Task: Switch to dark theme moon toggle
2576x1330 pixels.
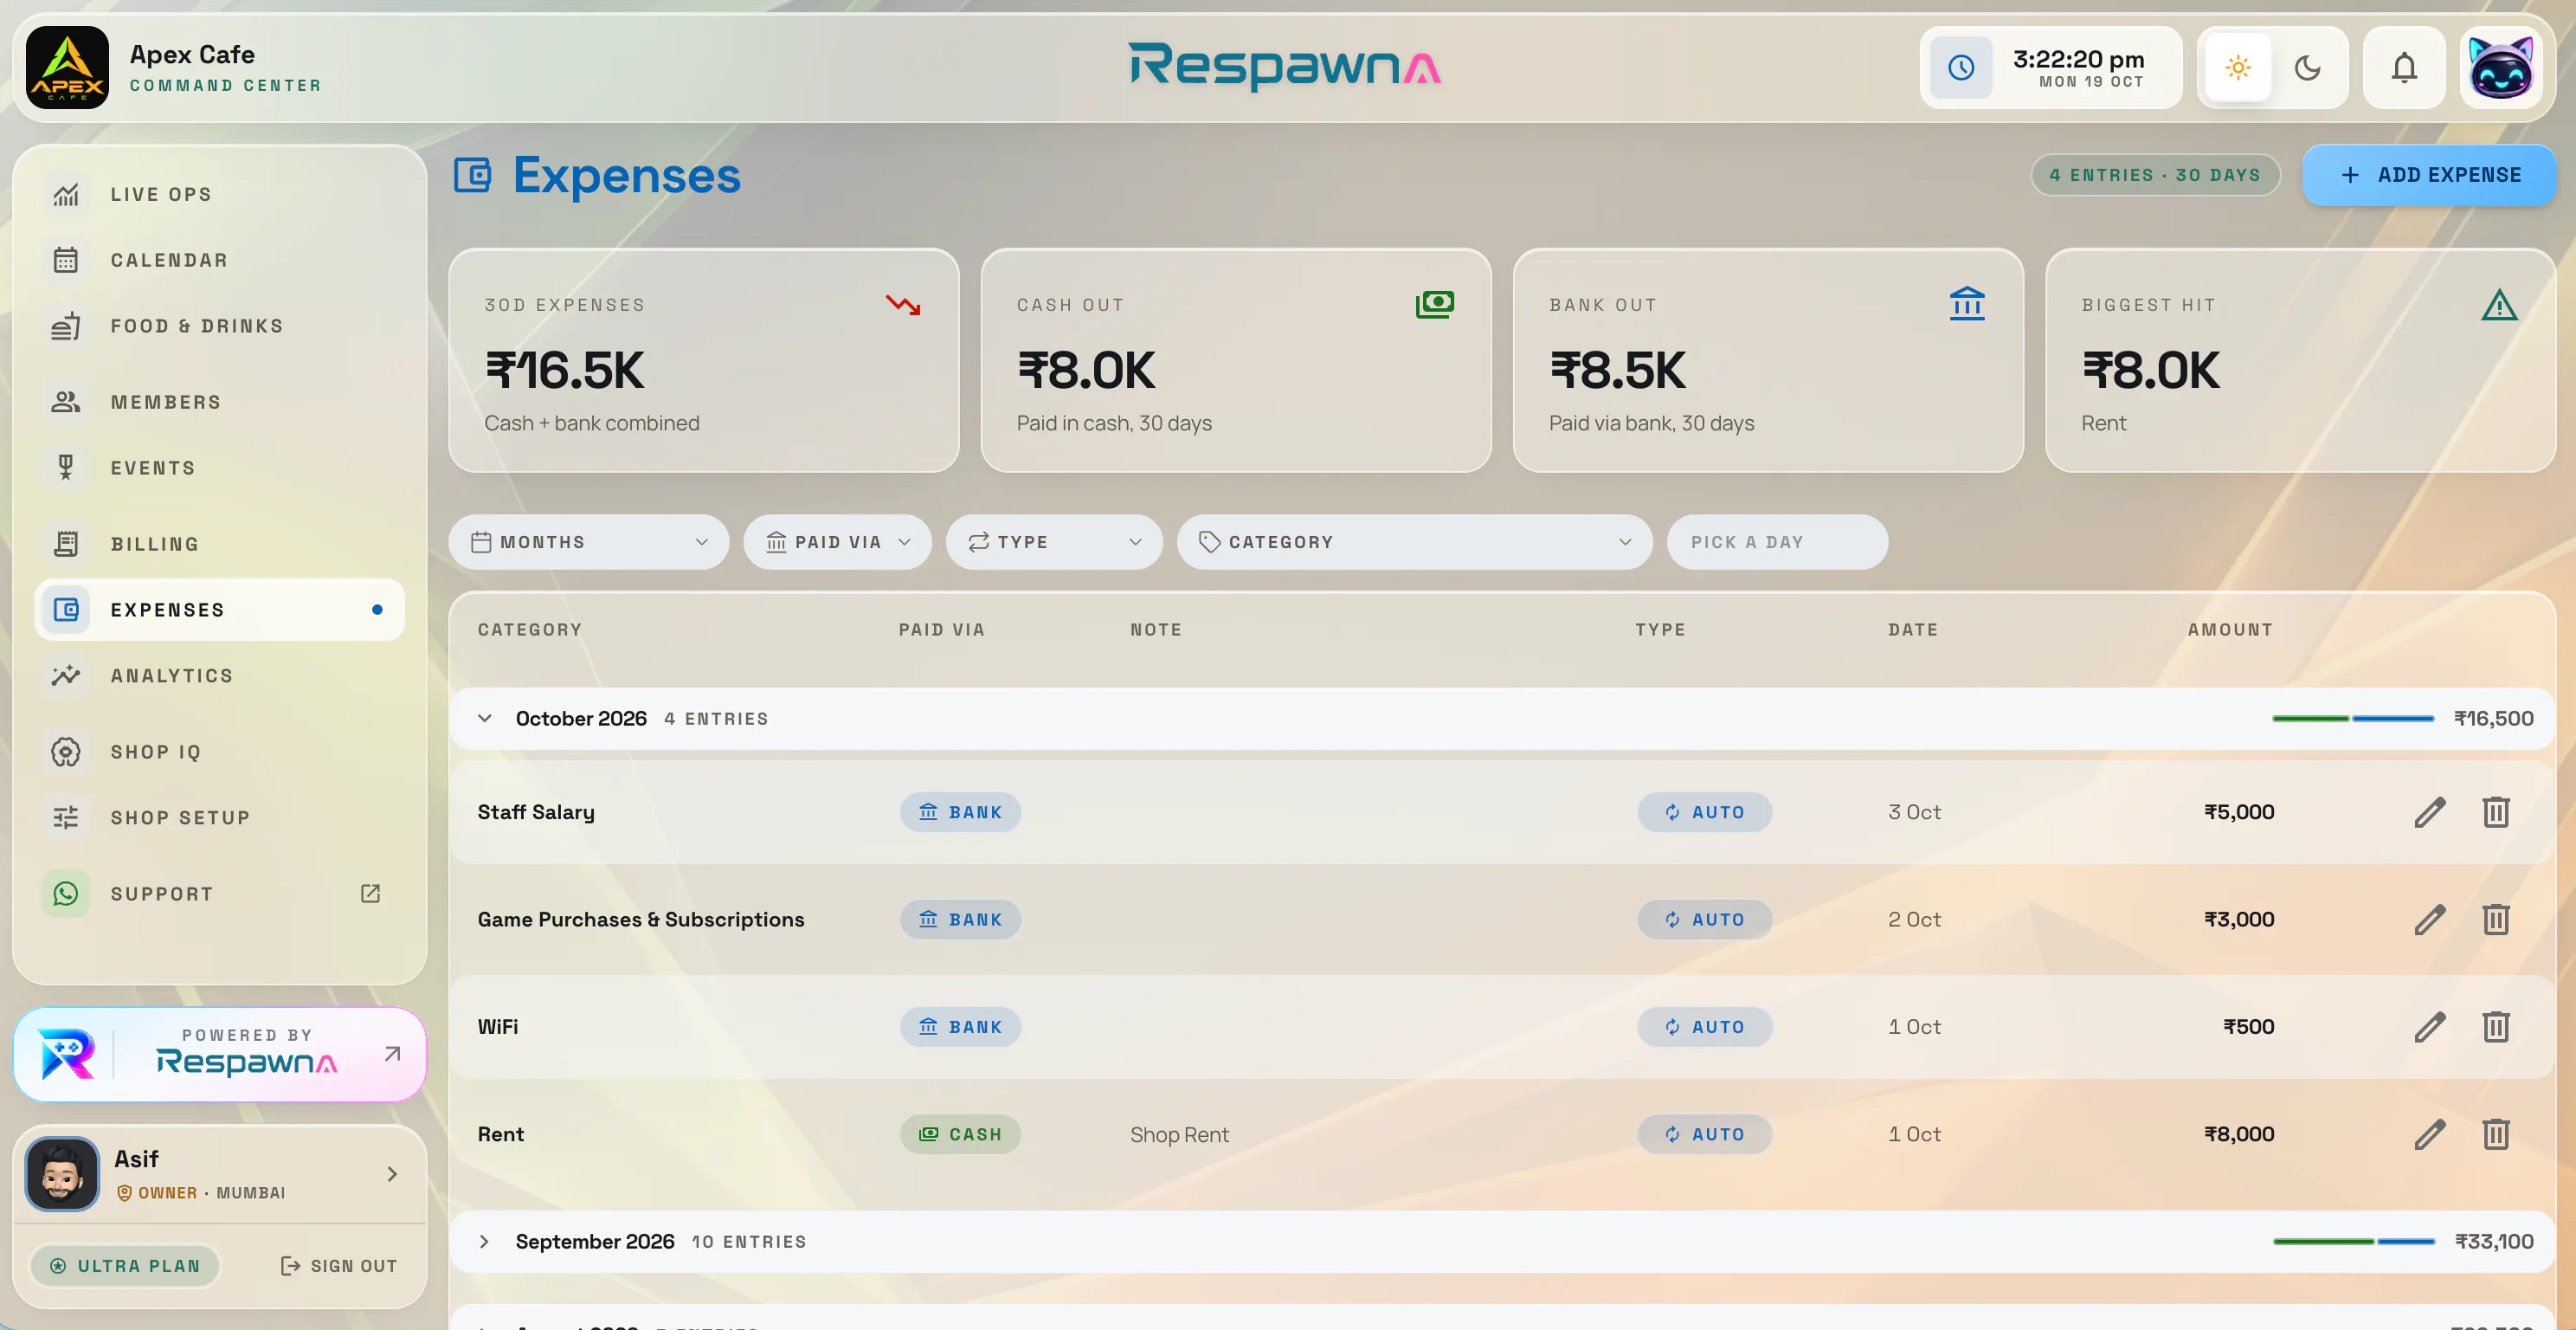Action: (x=2307, y=68)
